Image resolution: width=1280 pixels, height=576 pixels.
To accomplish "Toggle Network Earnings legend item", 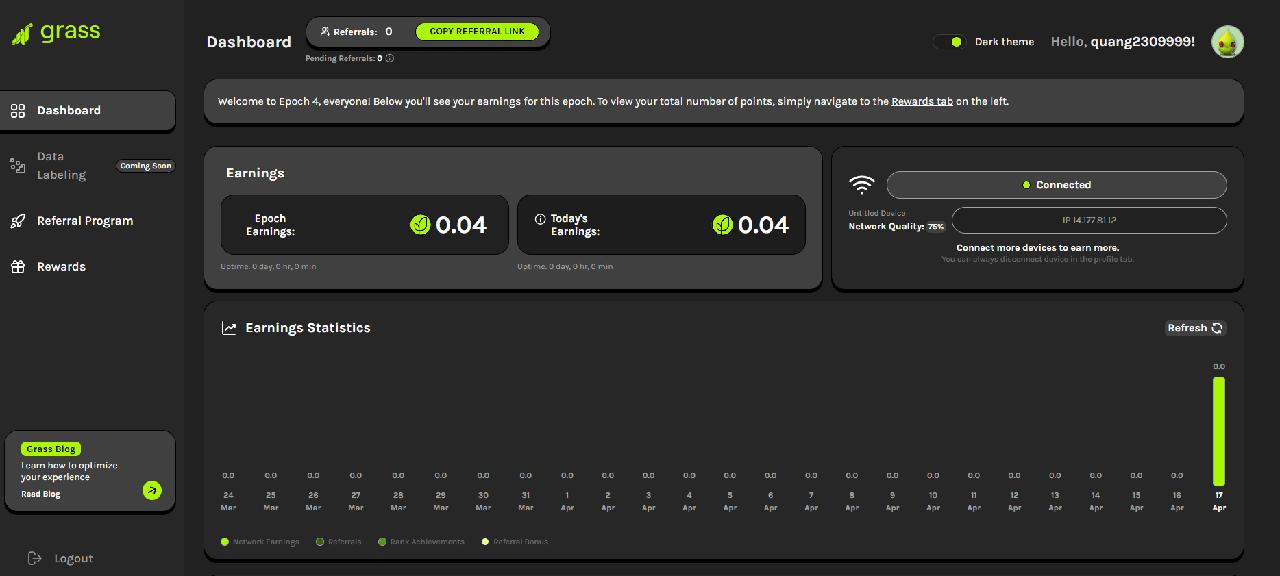I will [x=260, y=542].
